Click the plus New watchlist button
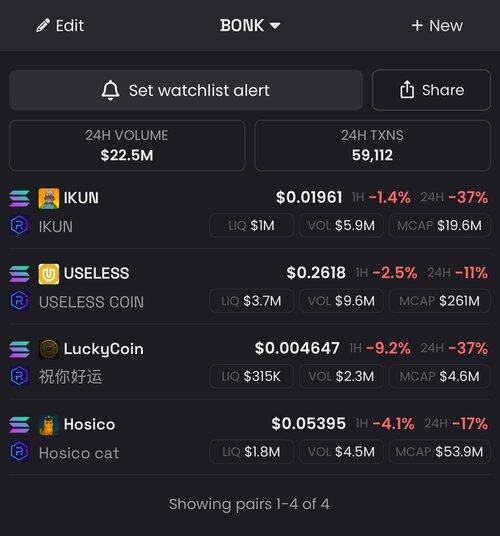500x536 pixels. click(x=437, y=26)
